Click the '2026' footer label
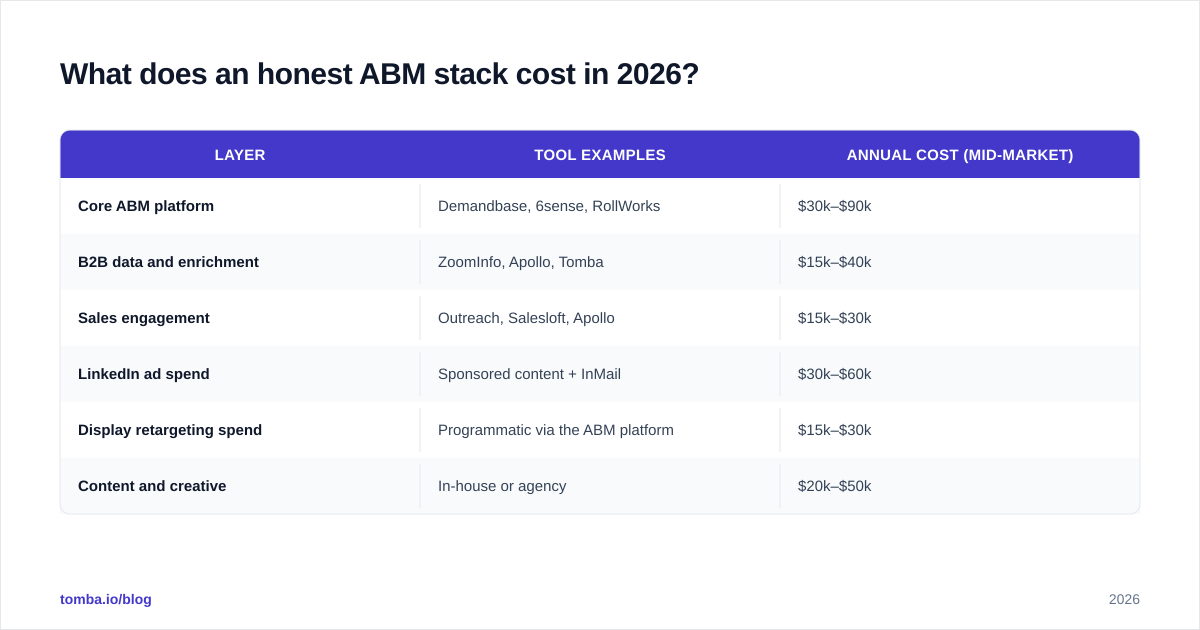Viewport: 1200px width, 630px height. [x=1124, y=599]
